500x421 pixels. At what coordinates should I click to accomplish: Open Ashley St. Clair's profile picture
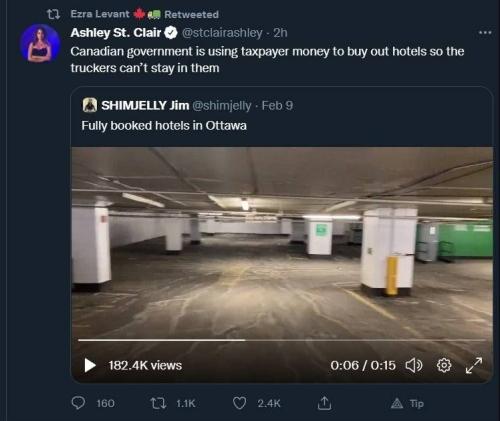(x=40, y=43)
